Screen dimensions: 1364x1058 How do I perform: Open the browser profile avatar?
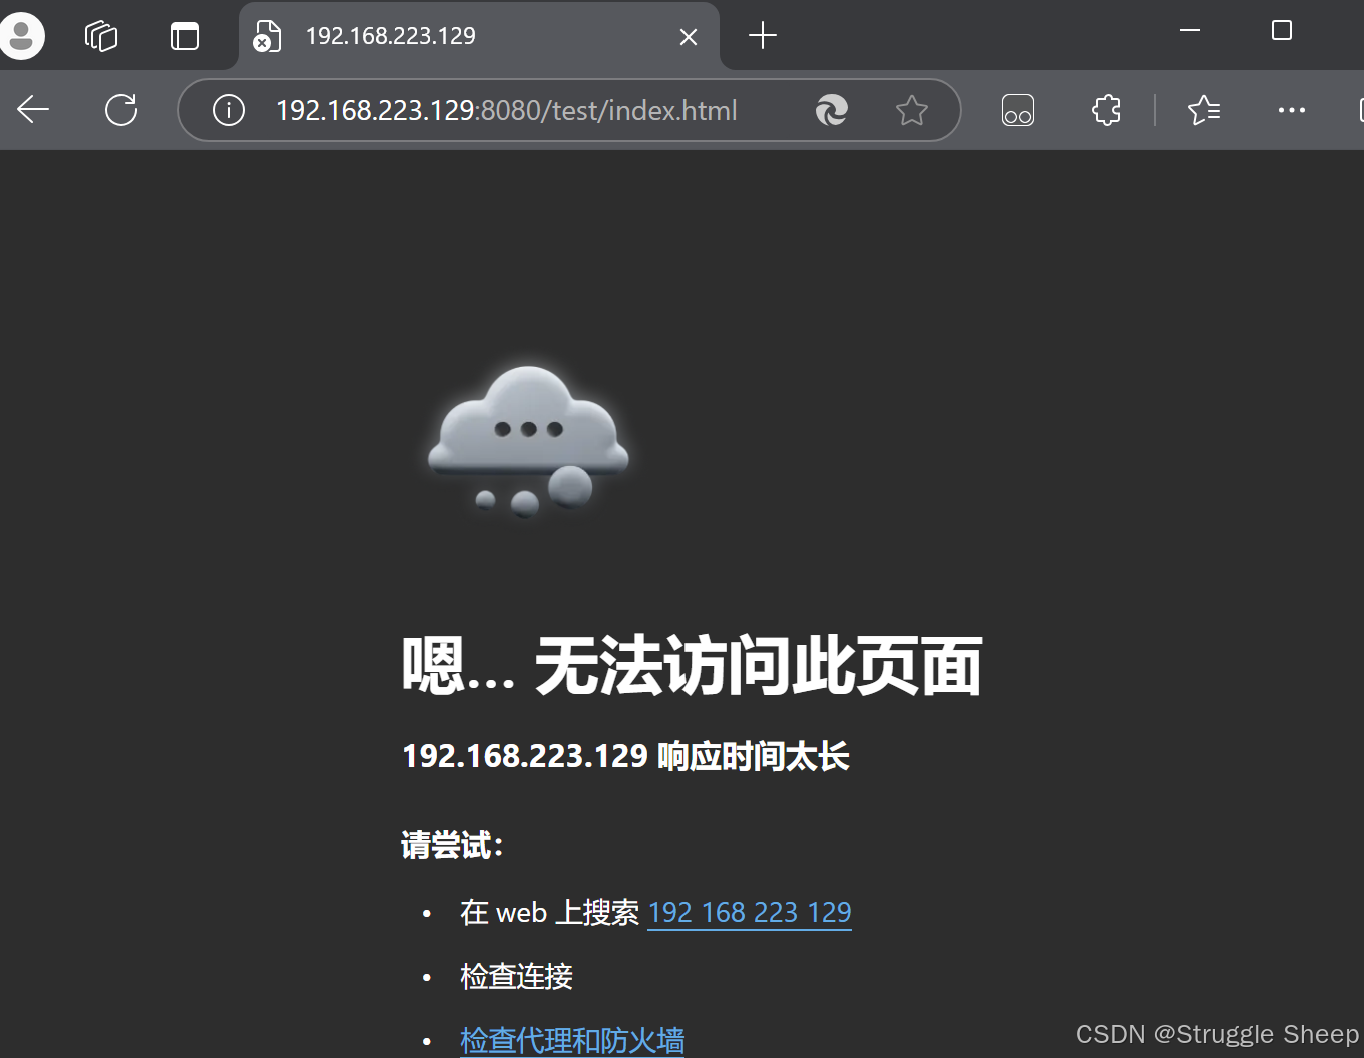(20, 36)
